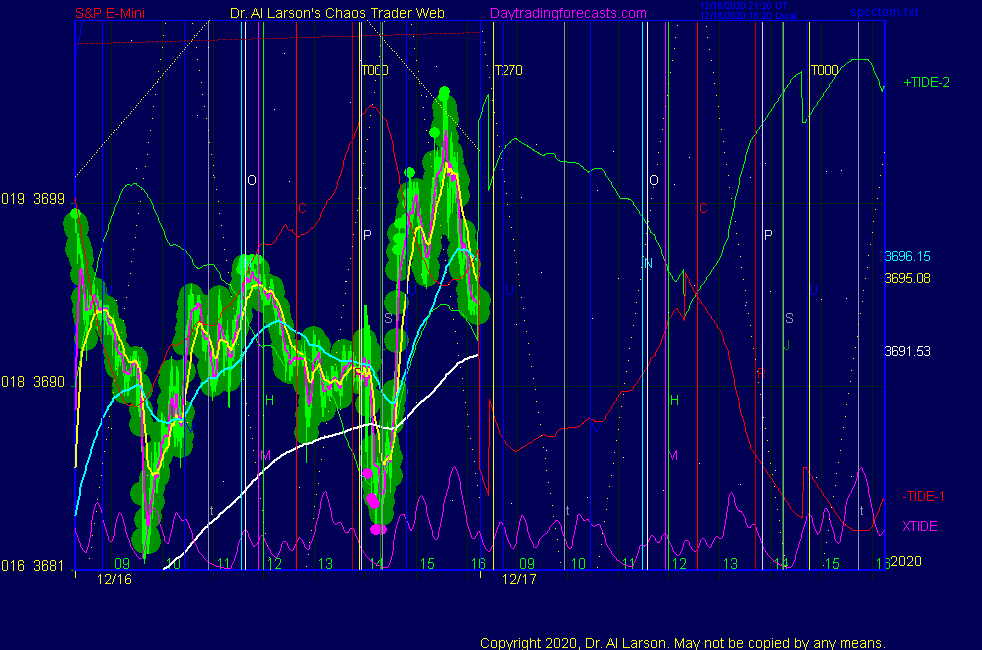Select the white 3691.53 price value
Viewport: 982px width, 650px height.
pyautogui.click(x=907, y=351)
